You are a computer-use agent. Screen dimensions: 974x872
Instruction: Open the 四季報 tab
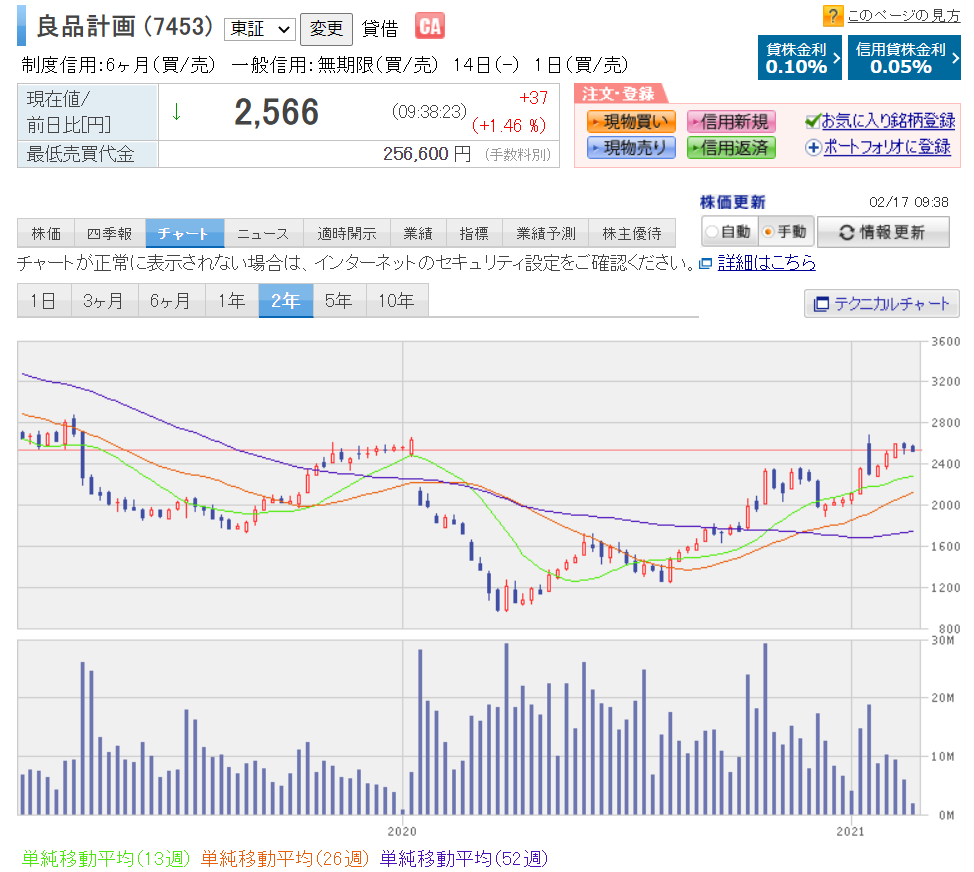[110, 234]
